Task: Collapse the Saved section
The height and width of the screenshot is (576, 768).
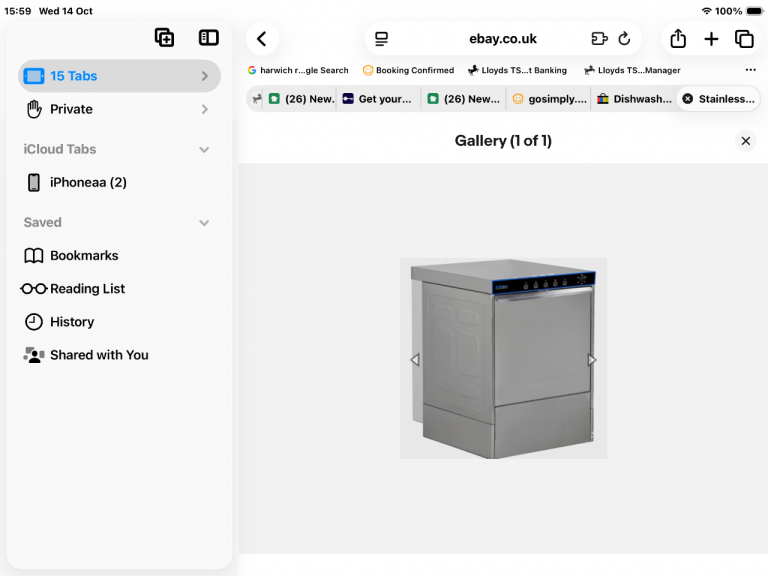Action: (204, 223)
